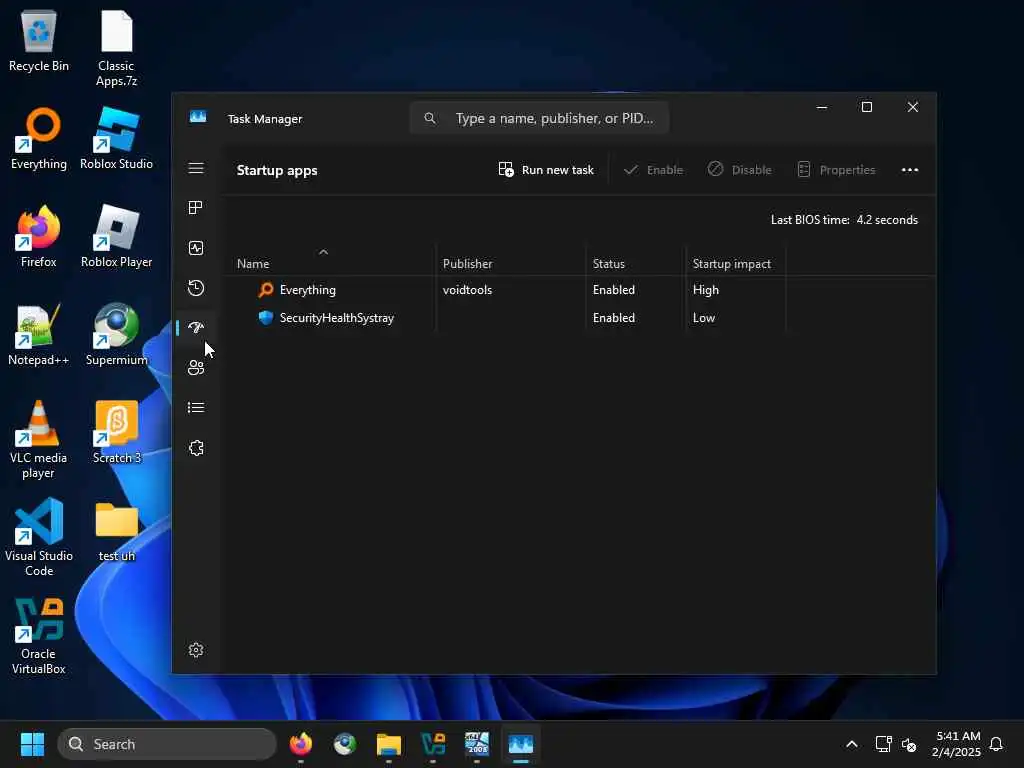Viewport: 1024px width, 768px height.
Task: Sort by Startup impact column header
Action: (x=731, y=264)
